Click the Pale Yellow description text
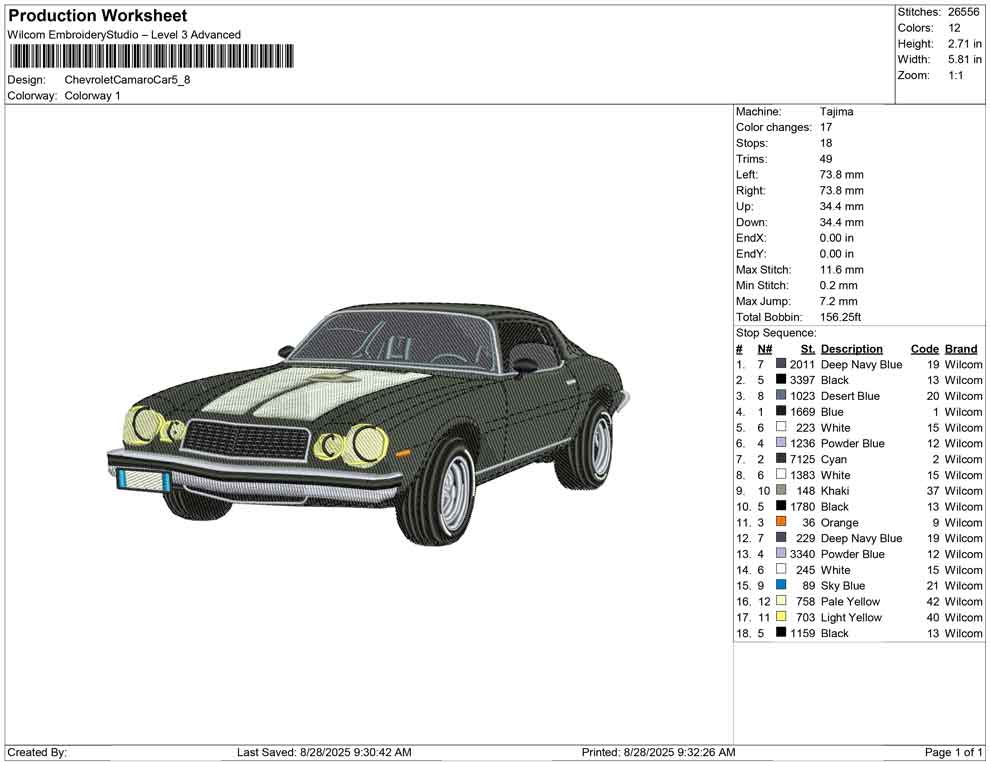 point(850,602)
